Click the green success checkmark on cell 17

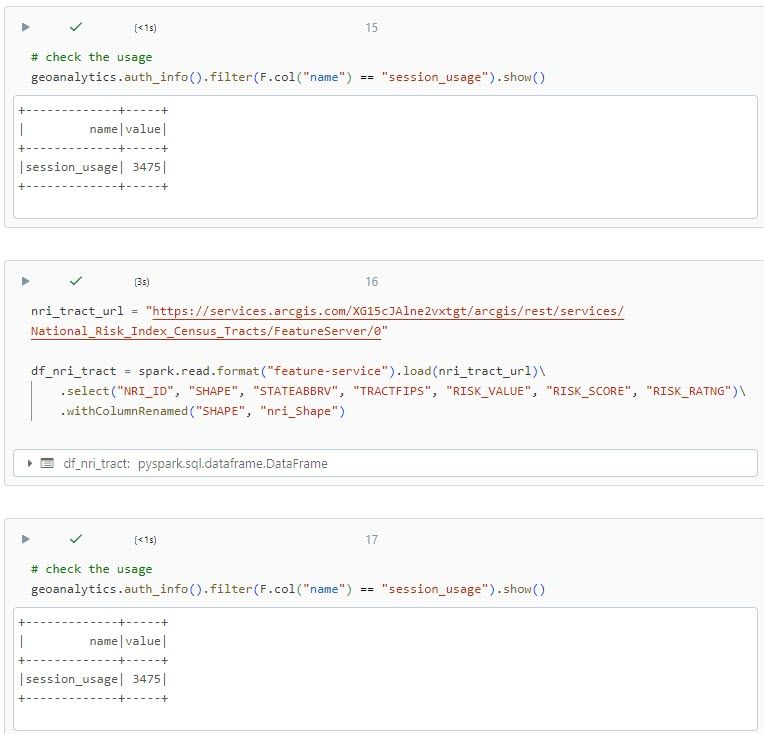click(x=75, y=539)
